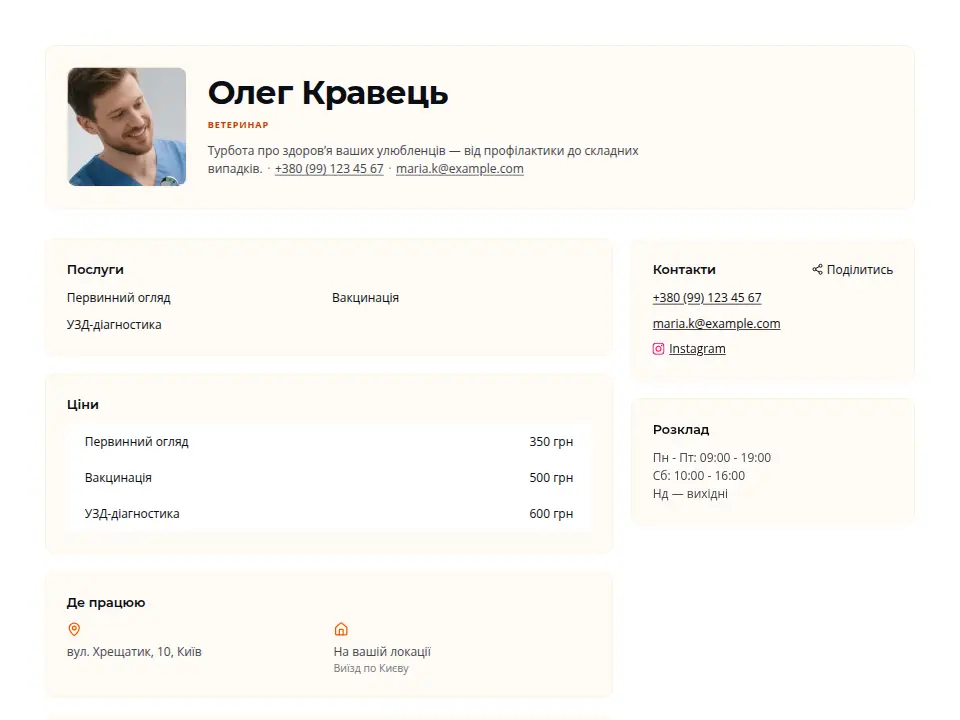Click the orange house icon

(x=341, y=629)
